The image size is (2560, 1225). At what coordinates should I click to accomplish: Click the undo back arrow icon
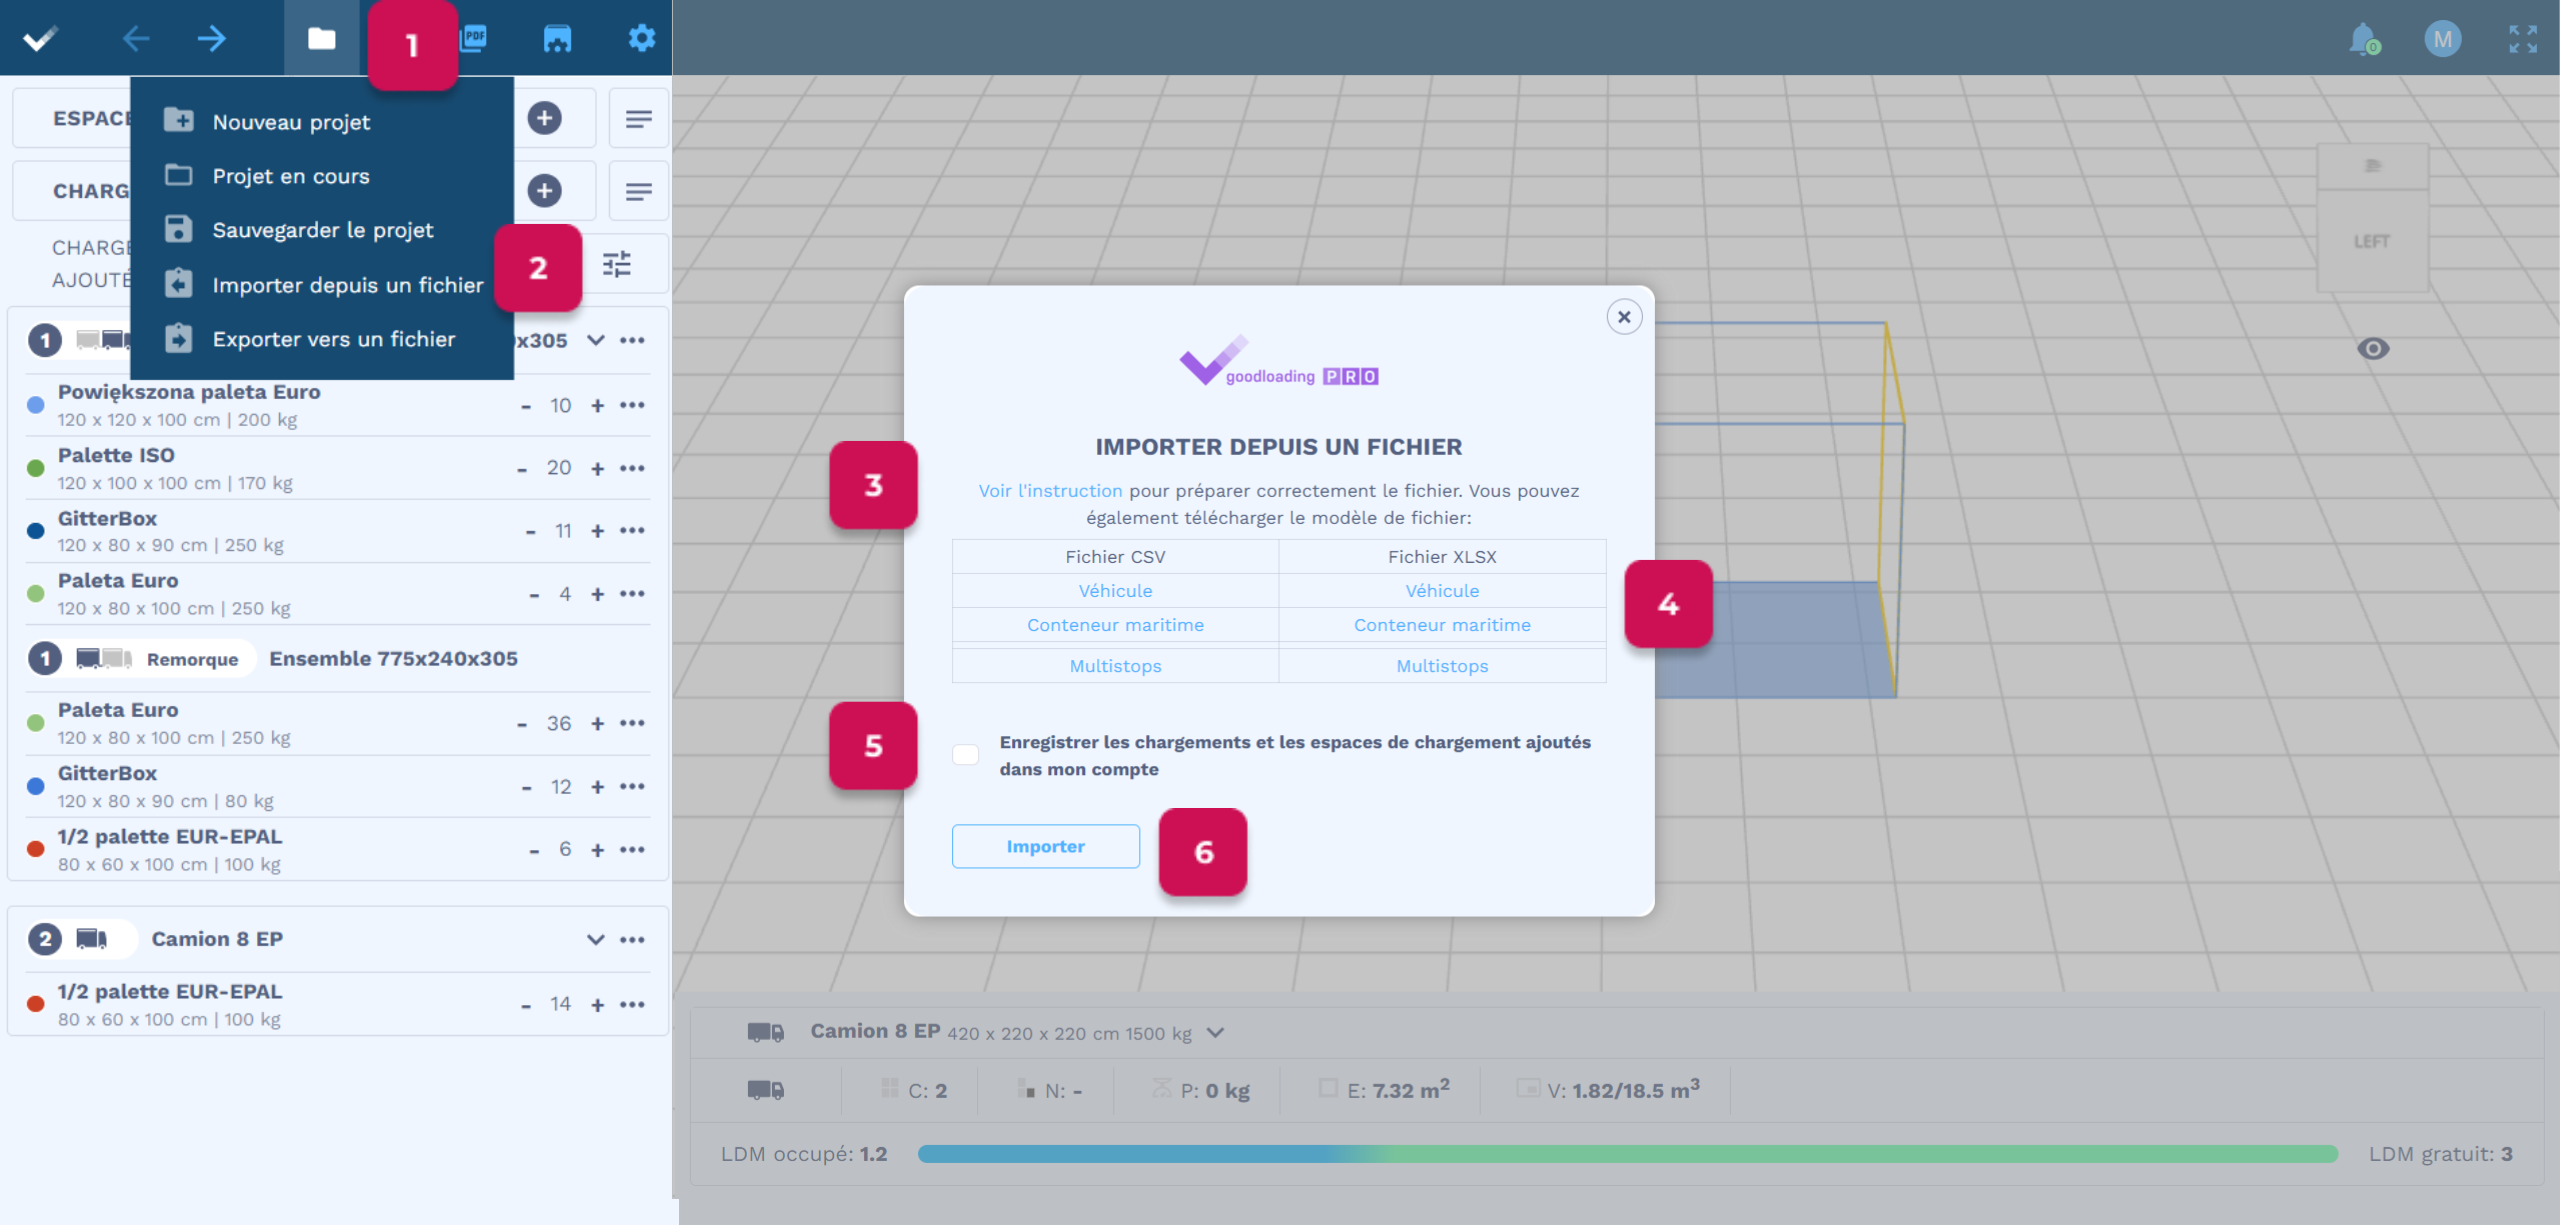136,39
